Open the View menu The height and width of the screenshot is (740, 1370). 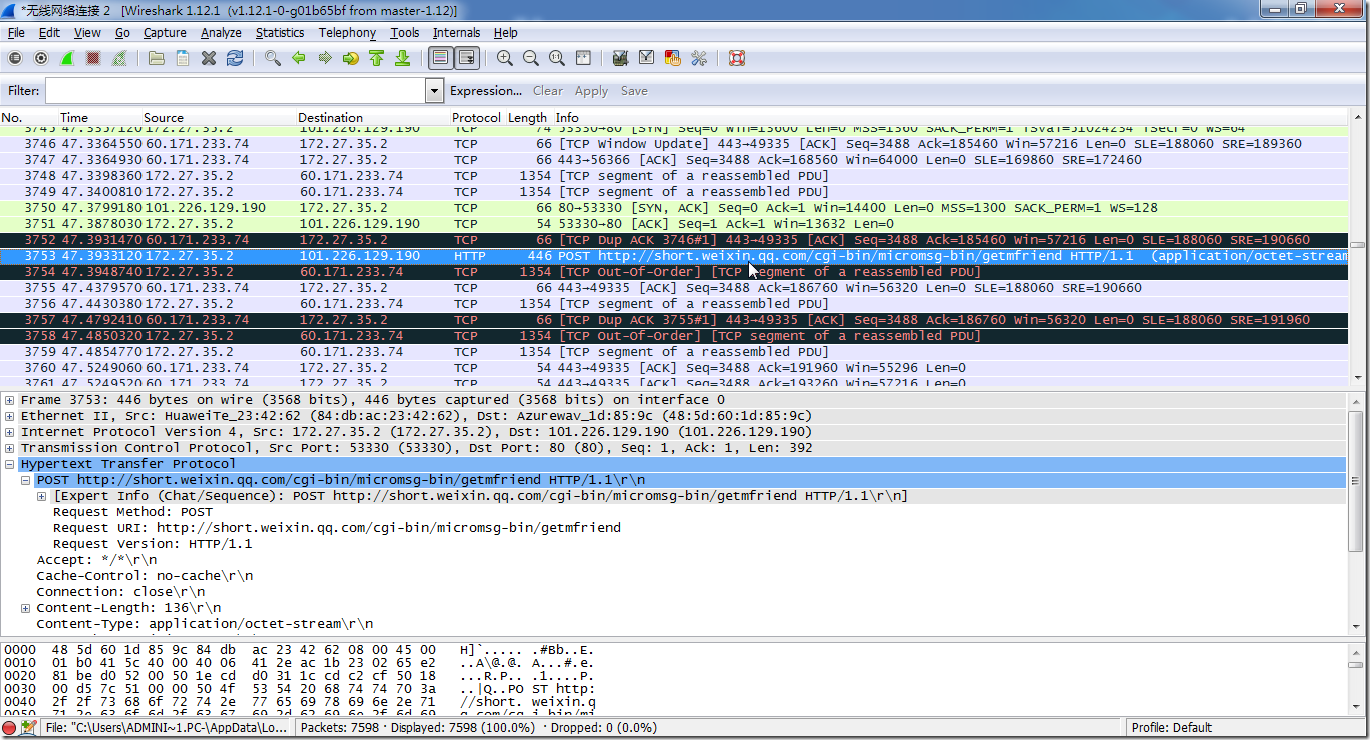pos(87,33)
